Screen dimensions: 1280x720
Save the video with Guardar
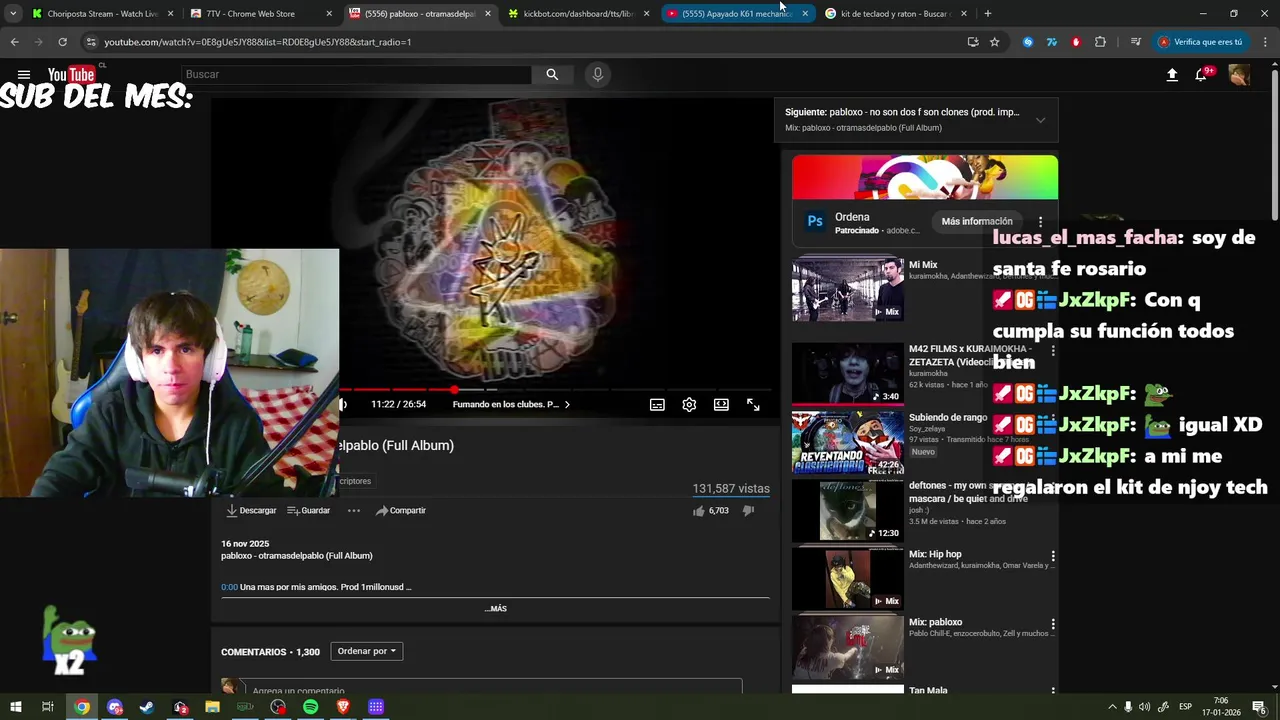pos(308,510)
